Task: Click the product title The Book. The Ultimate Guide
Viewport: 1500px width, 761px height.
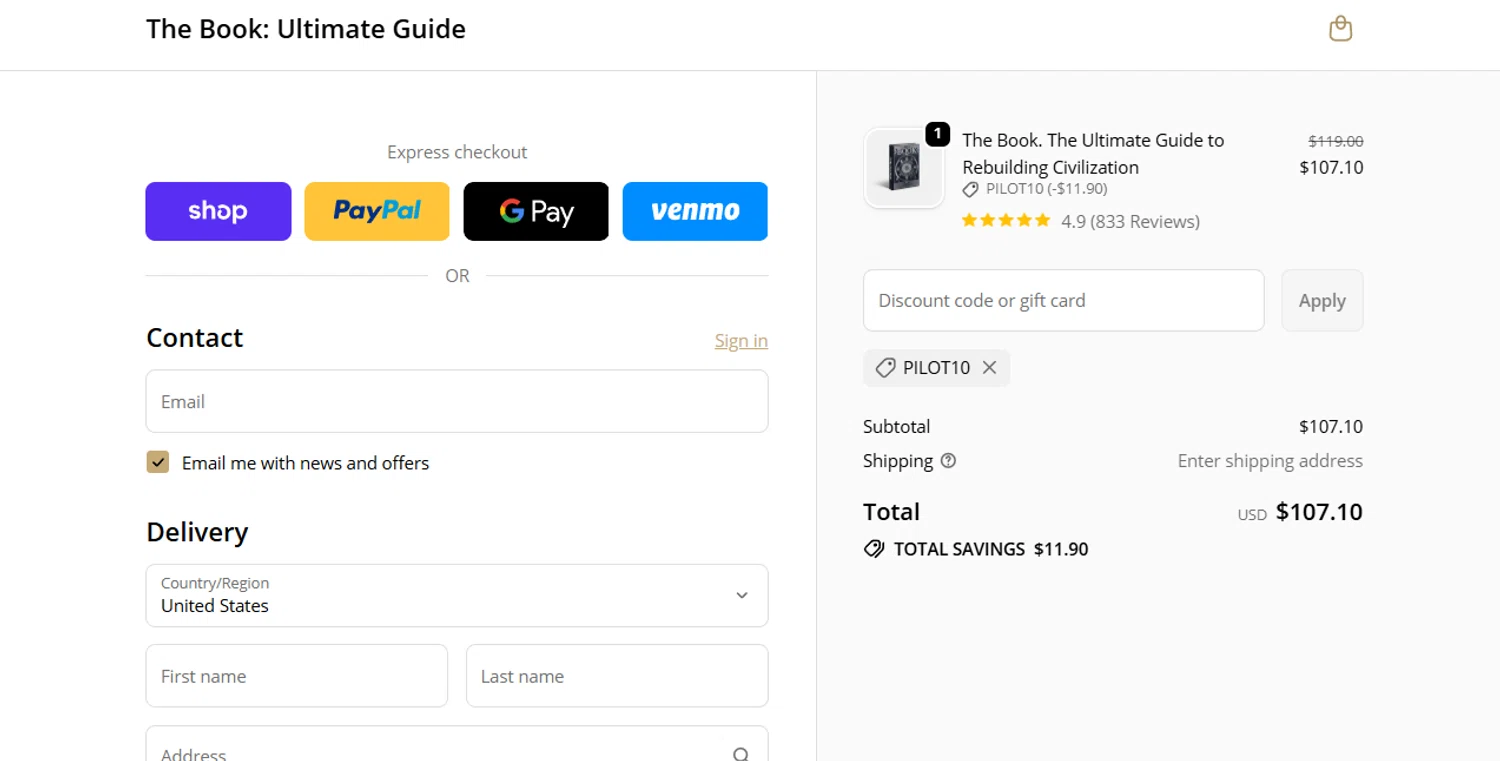Action: 1093,153
